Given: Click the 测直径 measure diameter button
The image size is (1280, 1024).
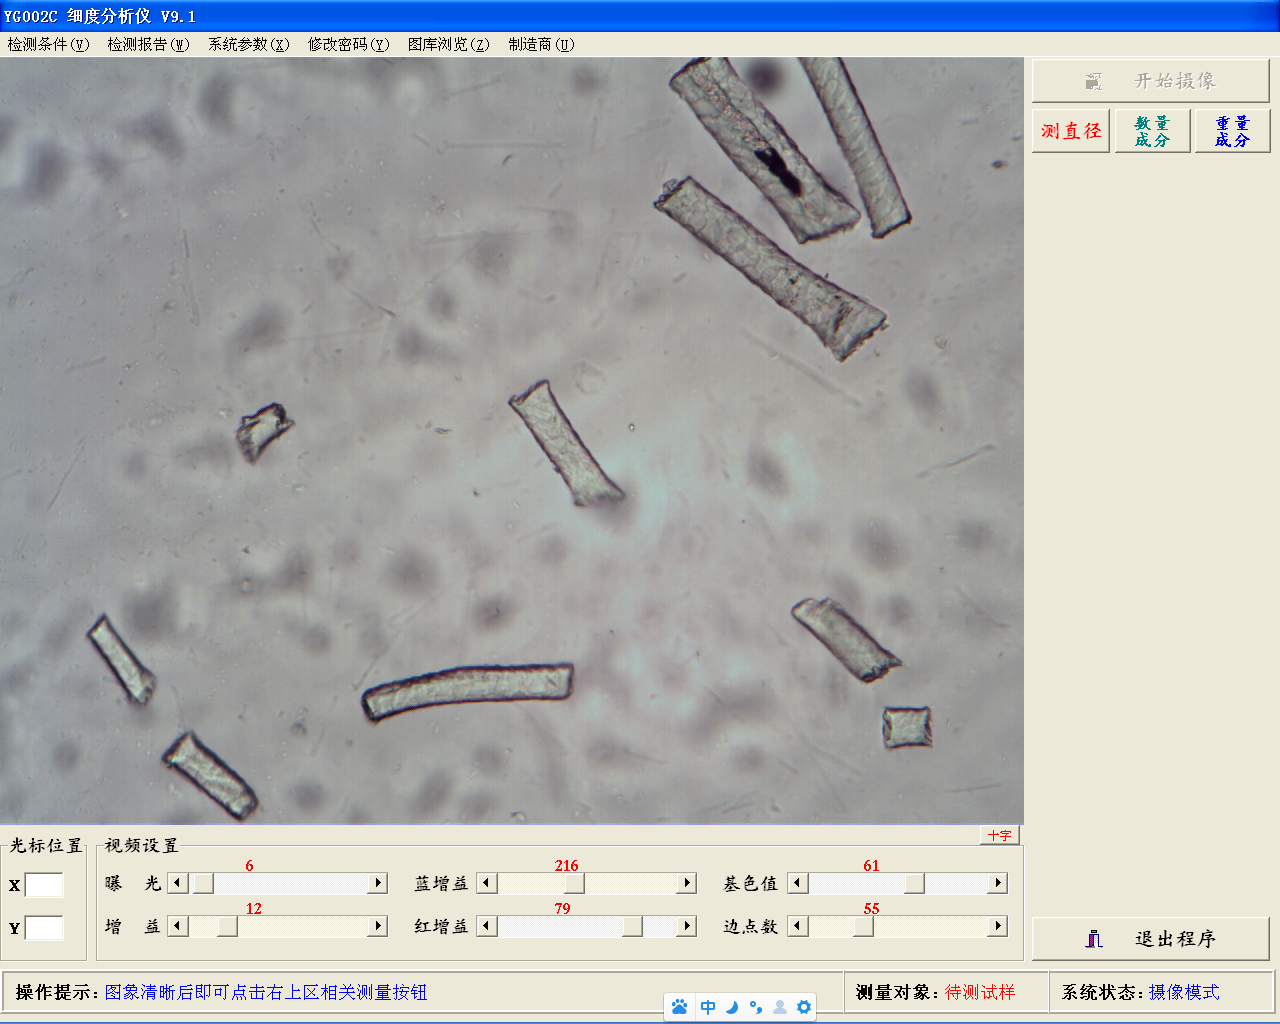Looking at the screenshot, I should coord(1071,131).
